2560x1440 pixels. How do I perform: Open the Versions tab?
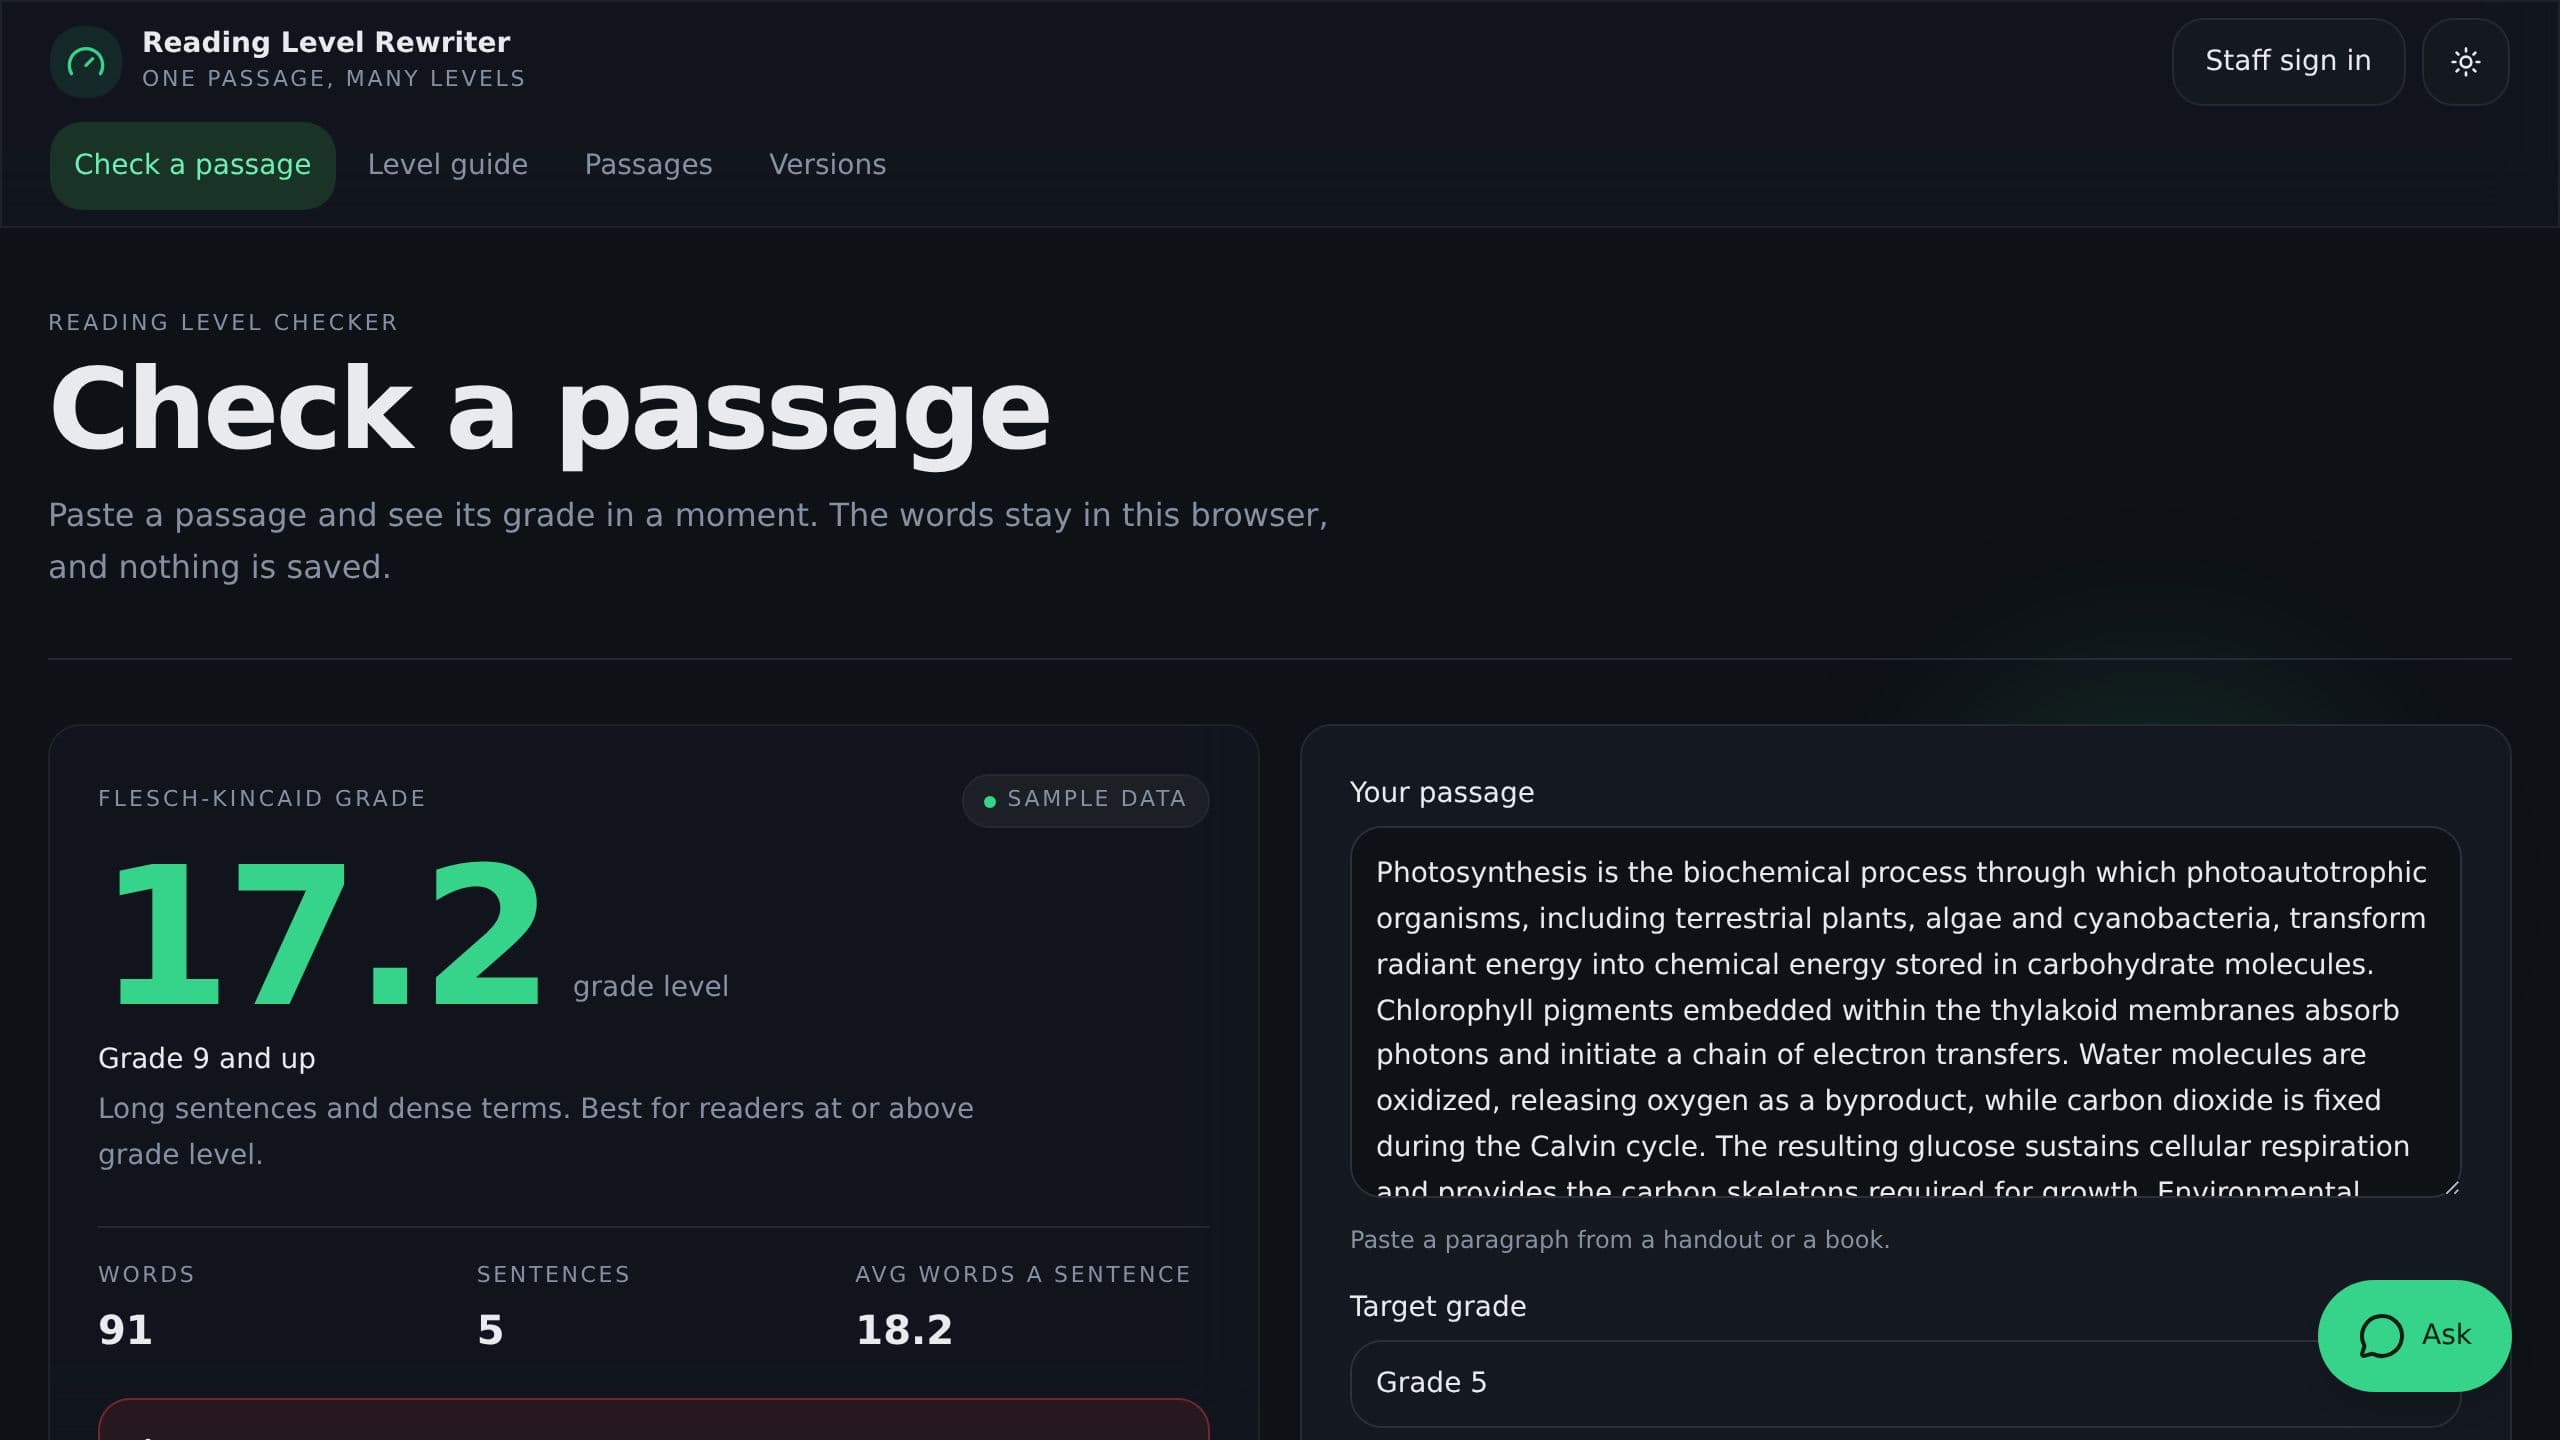click(827, 165)
